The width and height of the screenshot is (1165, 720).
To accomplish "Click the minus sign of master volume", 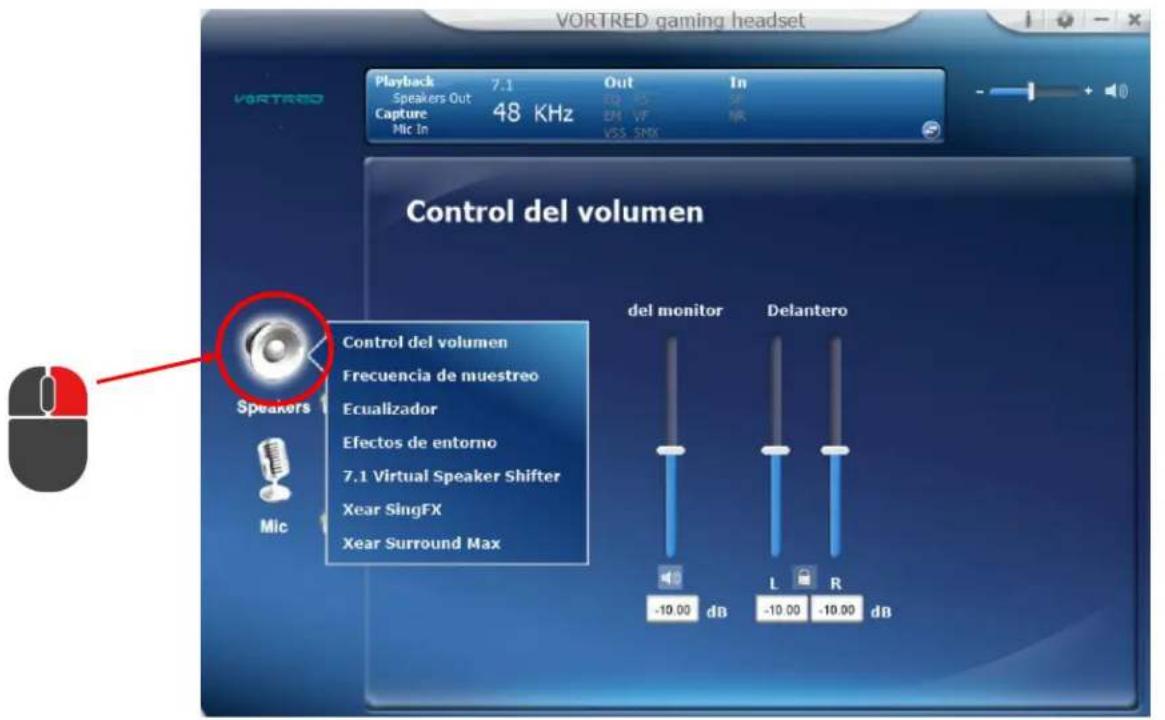I will (980, 91).
